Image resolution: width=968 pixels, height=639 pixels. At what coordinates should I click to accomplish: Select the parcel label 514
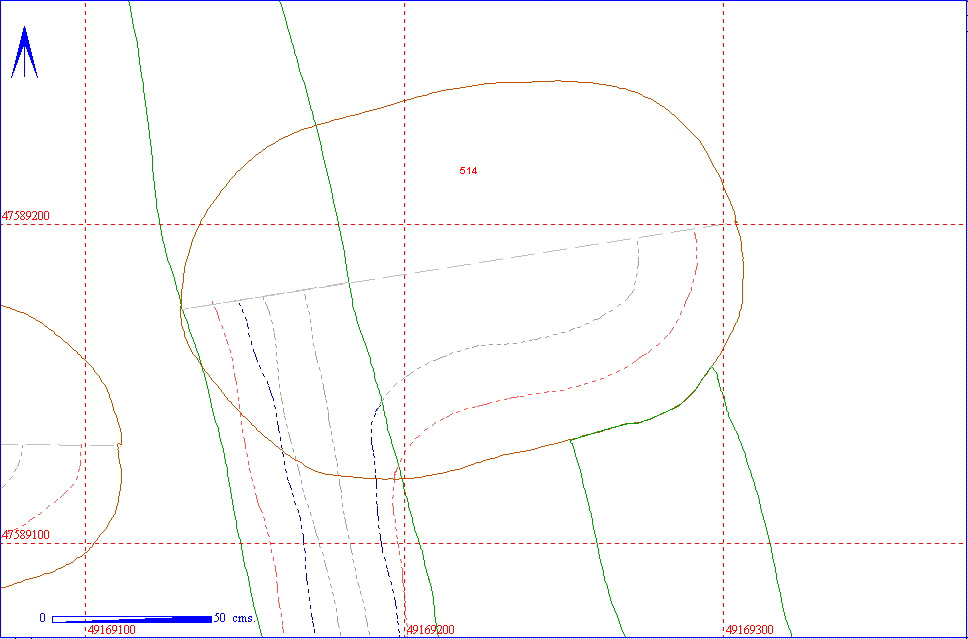(x=468, y=170)
